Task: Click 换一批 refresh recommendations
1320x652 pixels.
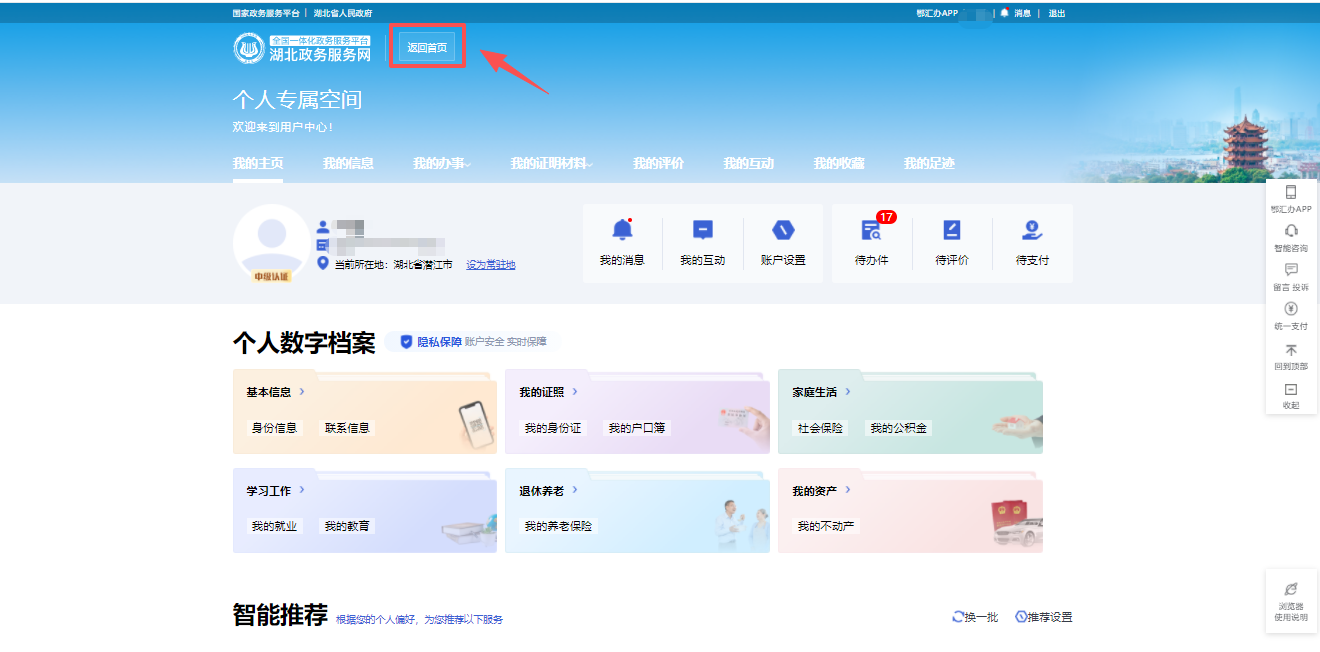Action: point(975,617)
